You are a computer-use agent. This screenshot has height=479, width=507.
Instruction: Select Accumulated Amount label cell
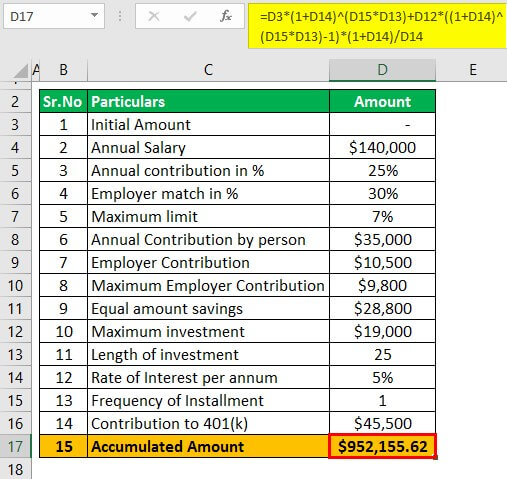(208, 446)
